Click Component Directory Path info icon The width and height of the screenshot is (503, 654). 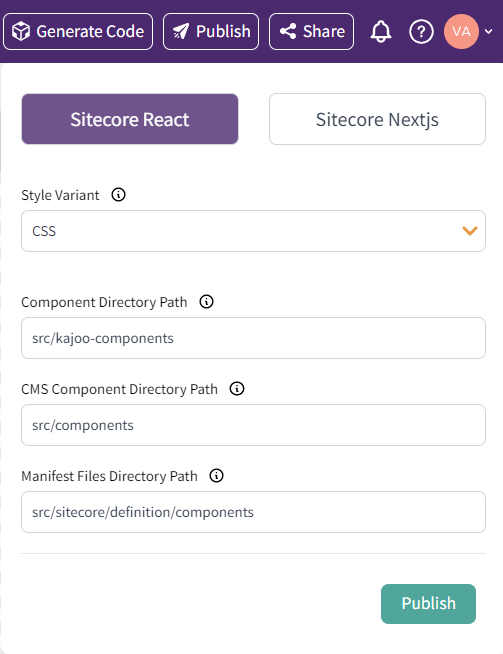206,302
